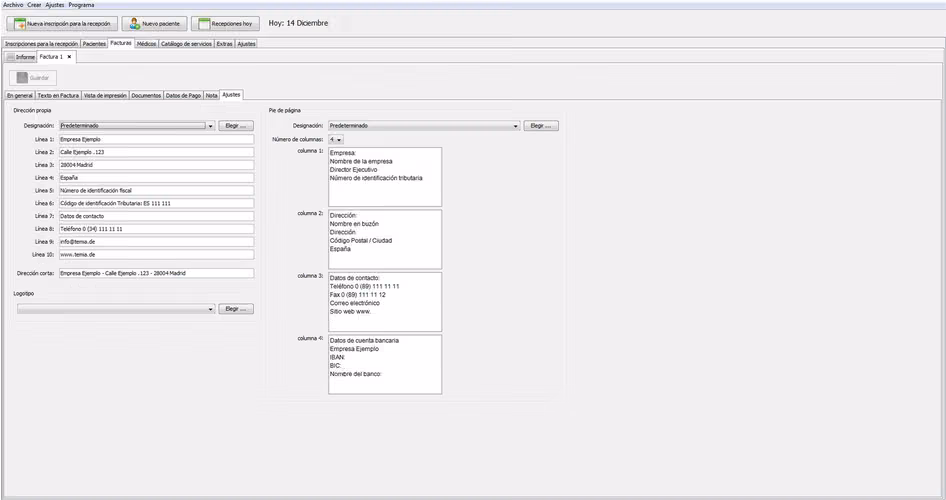Close the Factura 1 tab
The image size is (946, 500).
69,57
